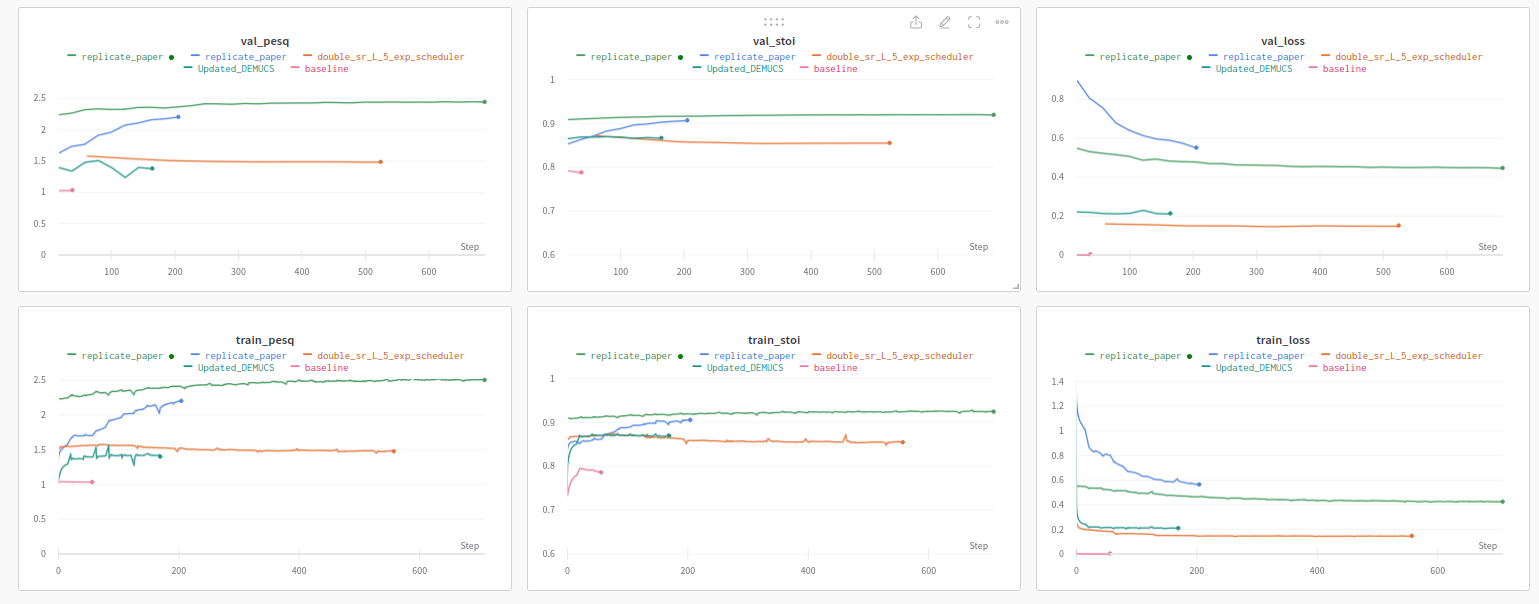
Task: Select baseline in the val_pesq legend
Action: click(x=326, y=69)
